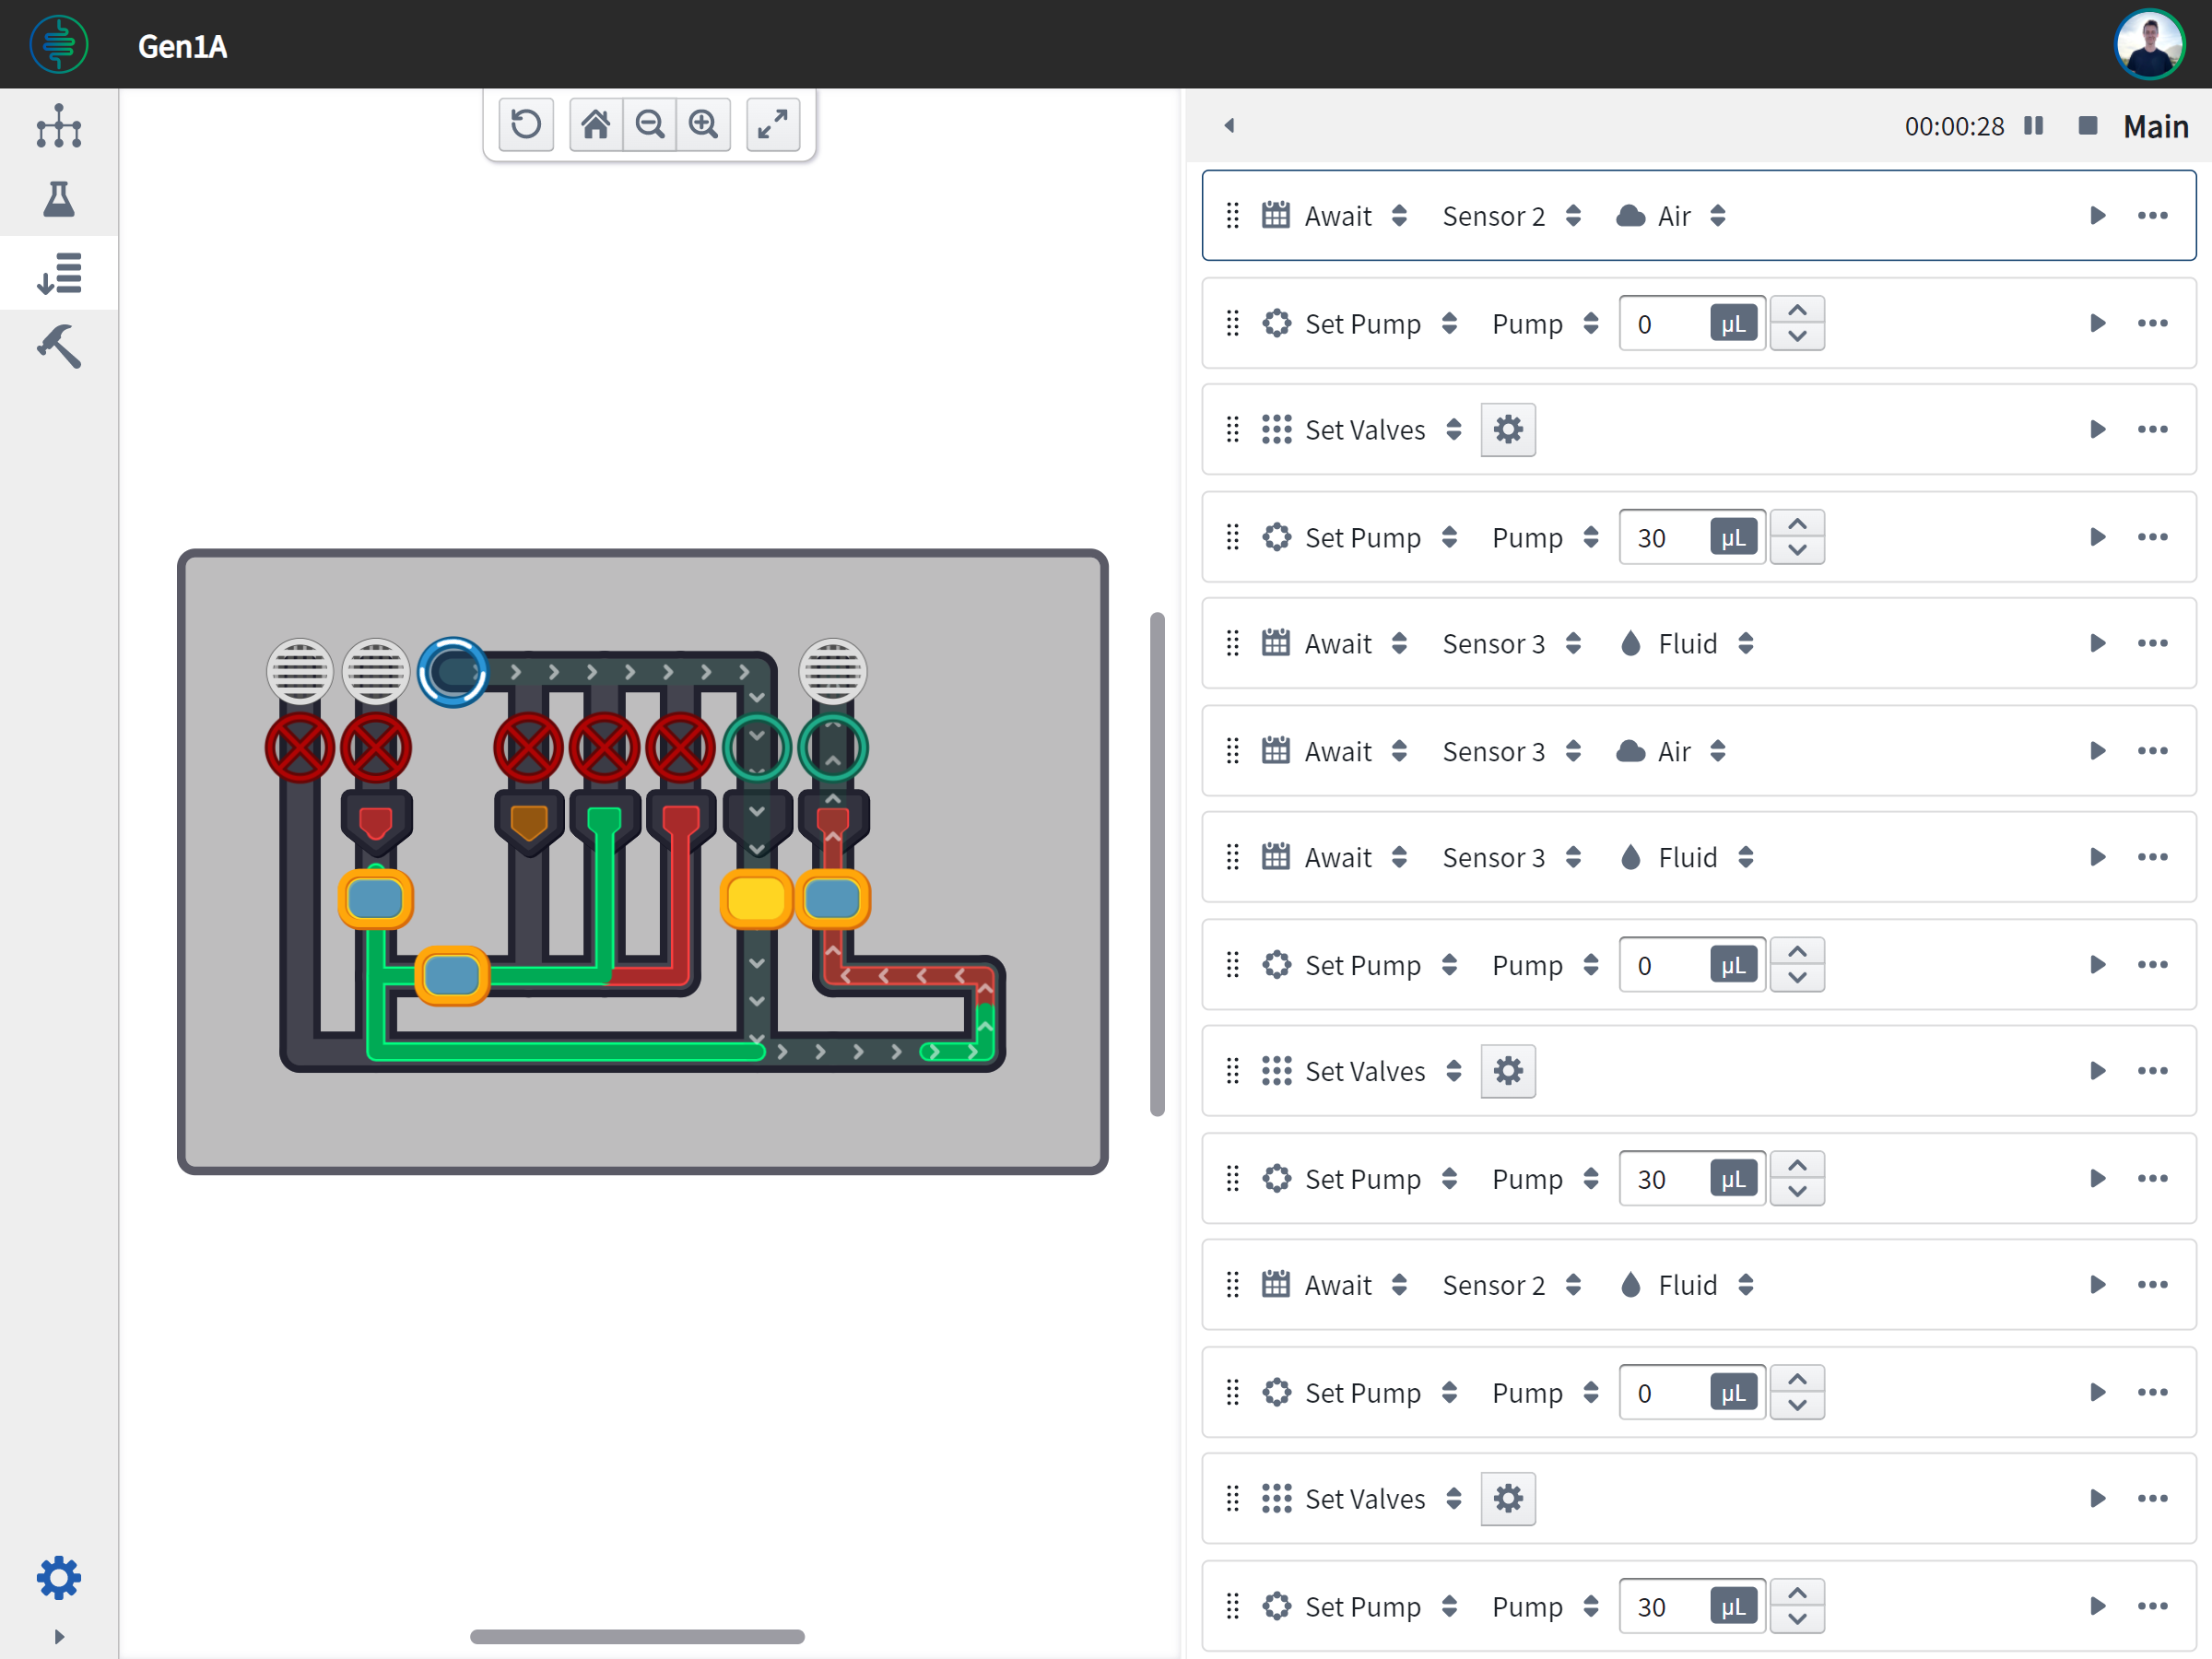Open the flask sidebar icon

[59, 199]
